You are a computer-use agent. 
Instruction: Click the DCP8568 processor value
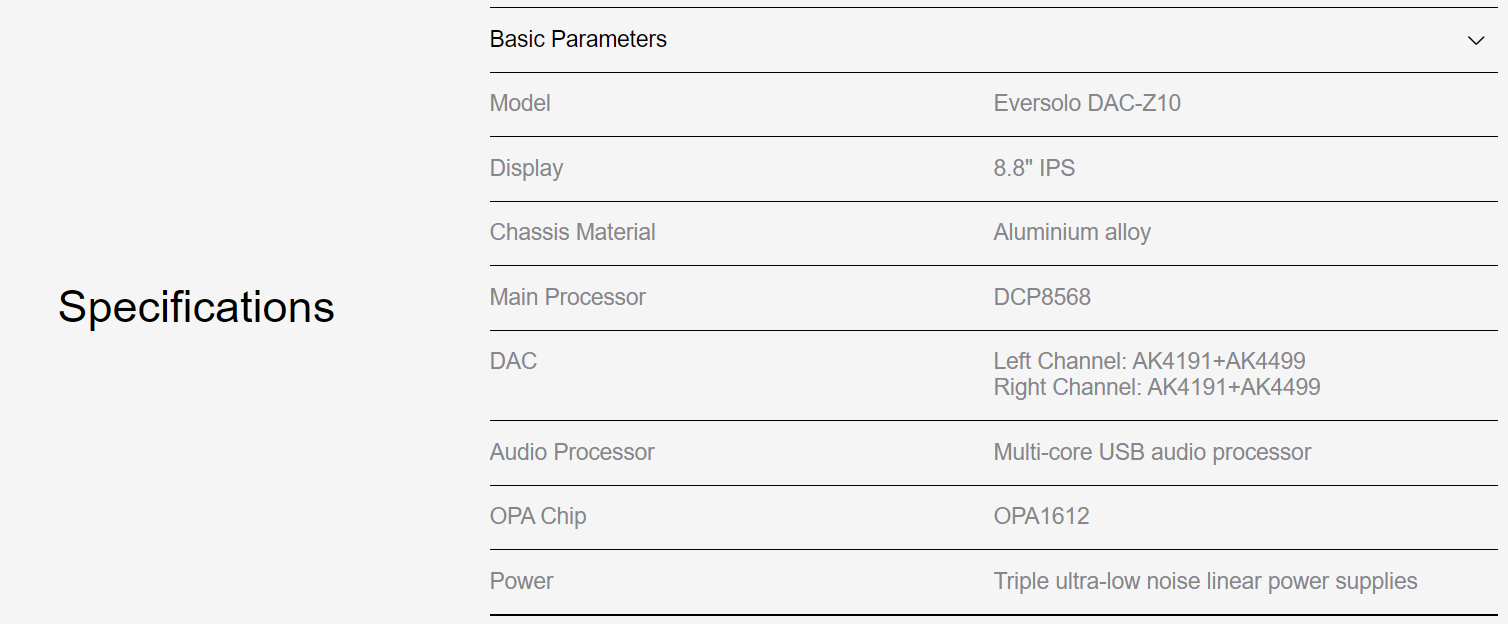tap(1042, 297)
